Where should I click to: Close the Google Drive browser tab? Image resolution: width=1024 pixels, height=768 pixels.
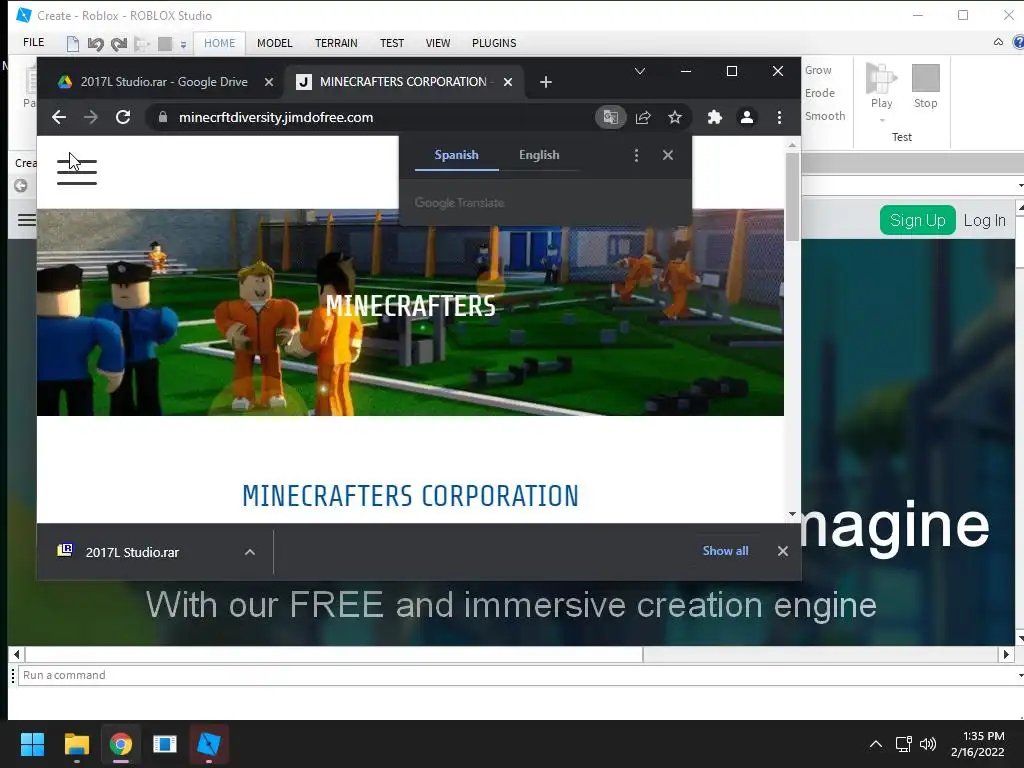click(x=268, y=82)
